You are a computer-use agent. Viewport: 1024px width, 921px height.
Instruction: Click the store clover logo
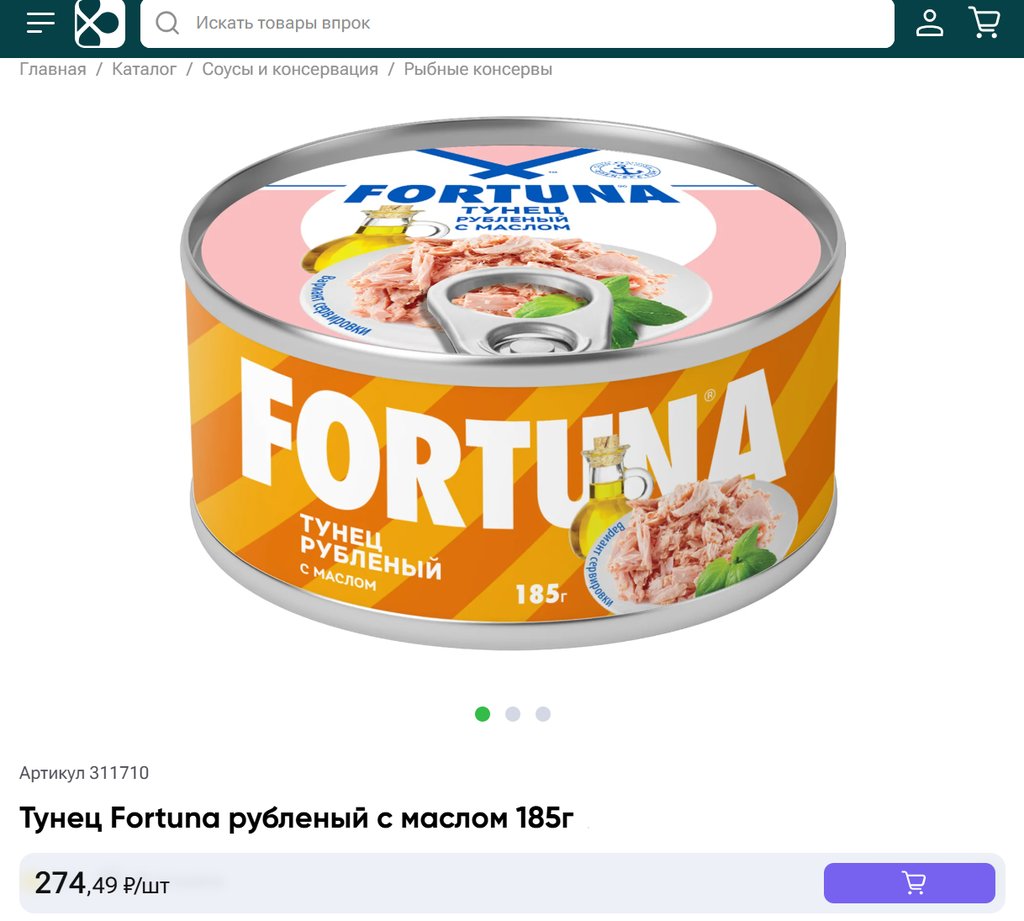tap(100, 24)
